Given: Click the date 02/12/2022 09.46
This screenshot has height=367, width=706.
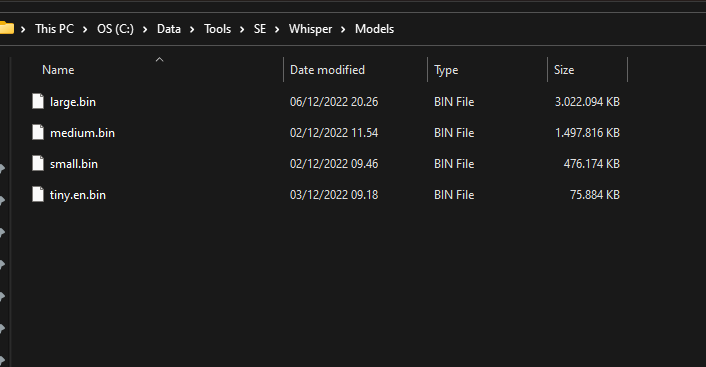Looking at the screenshot, I should [334, 164].
